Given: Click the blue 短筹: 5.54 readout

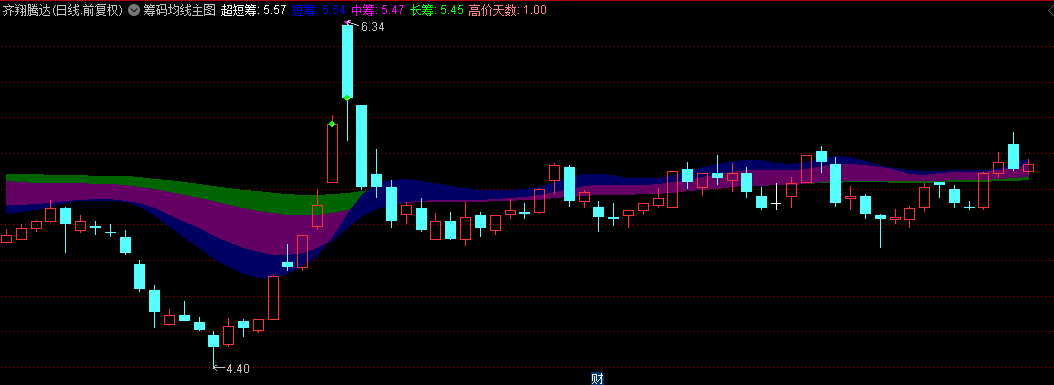Looking at the screenshot, I should (319, 10).
